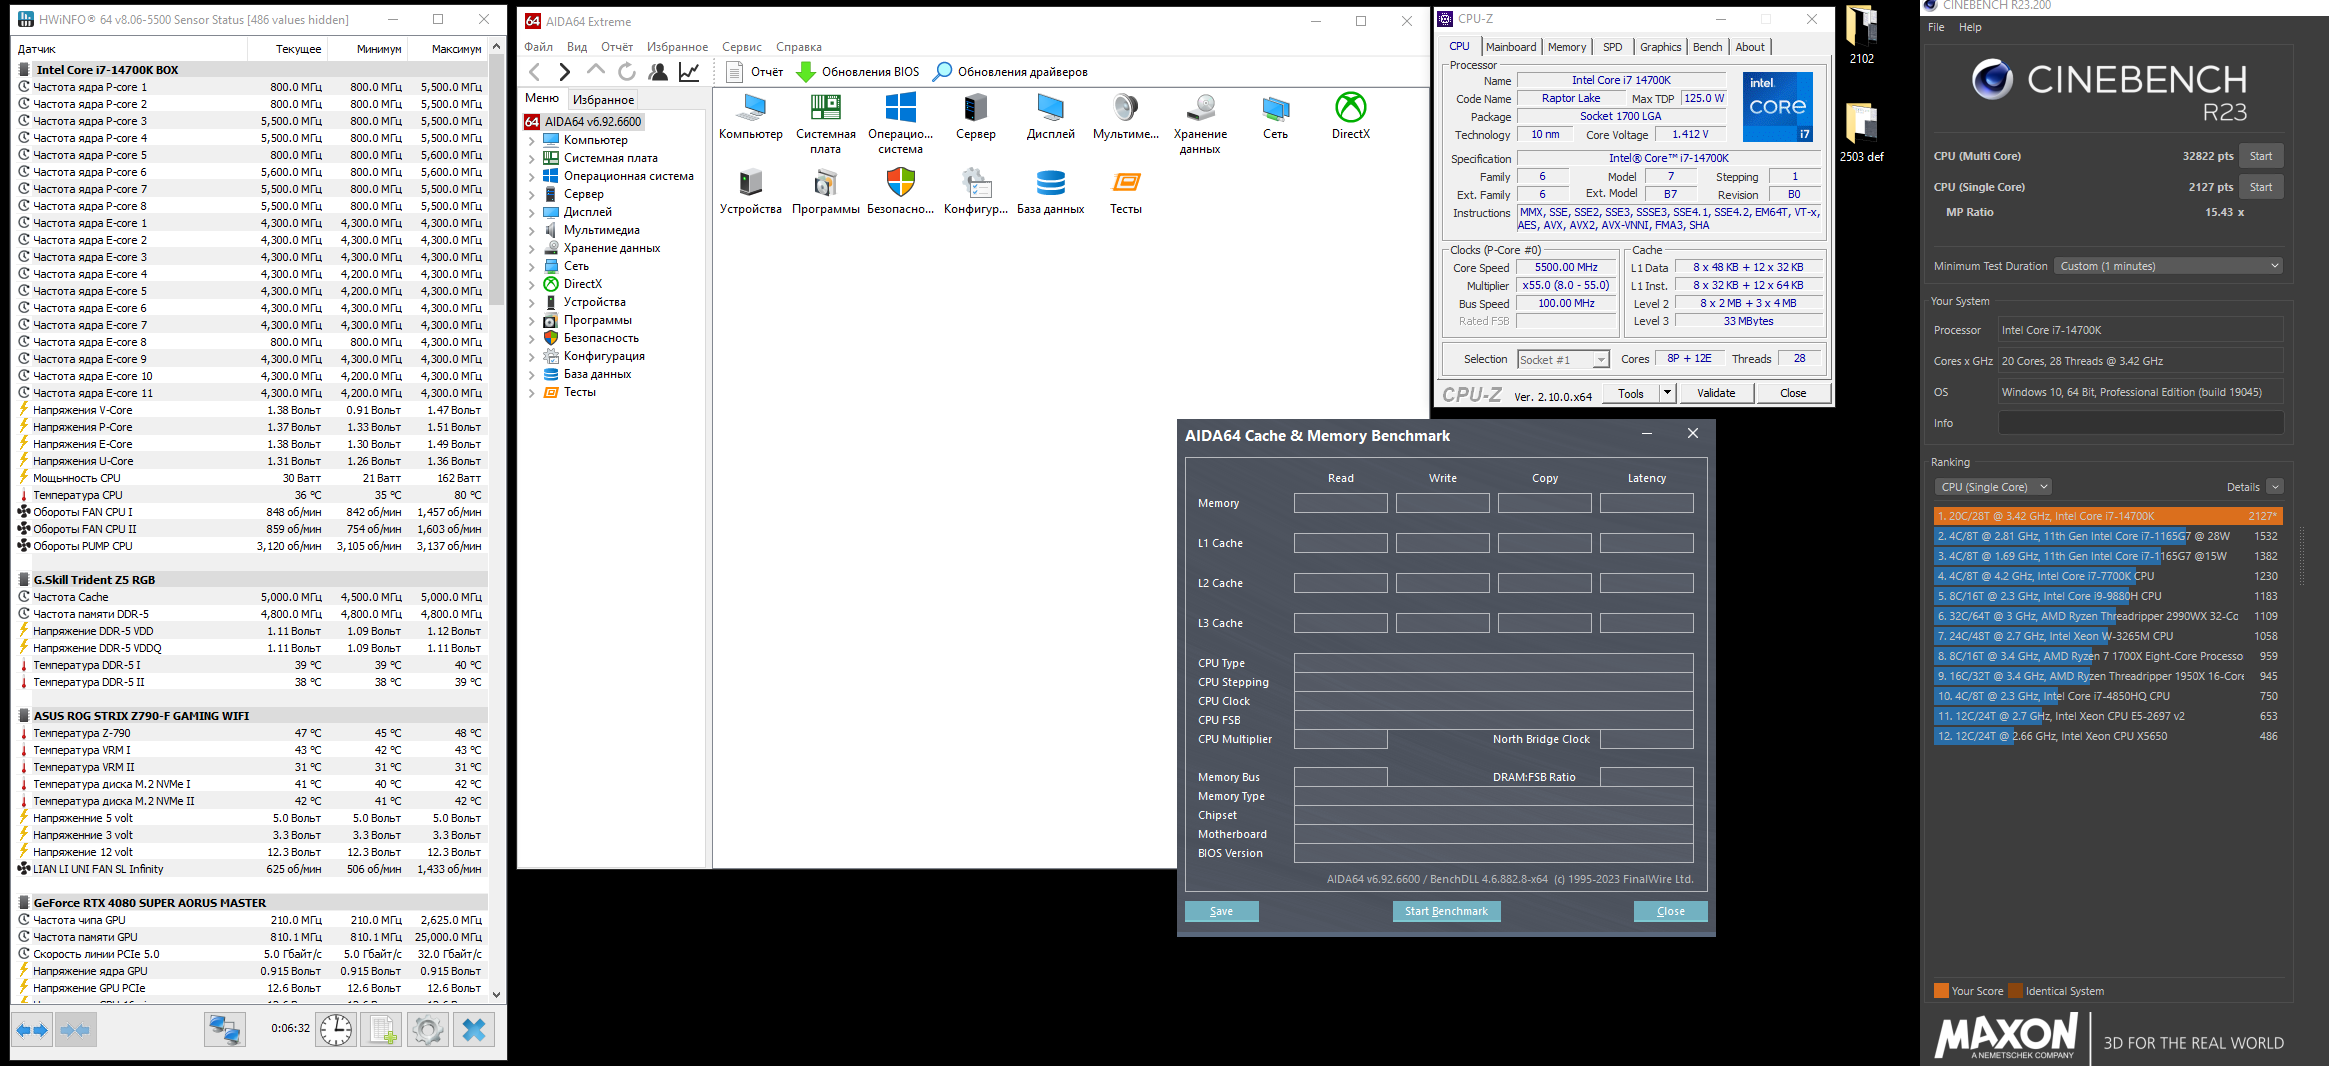This screenshot has width=2329, height=1066.
Task: Click AIDA64 toolbar graph chart icon
Action: 689,72
